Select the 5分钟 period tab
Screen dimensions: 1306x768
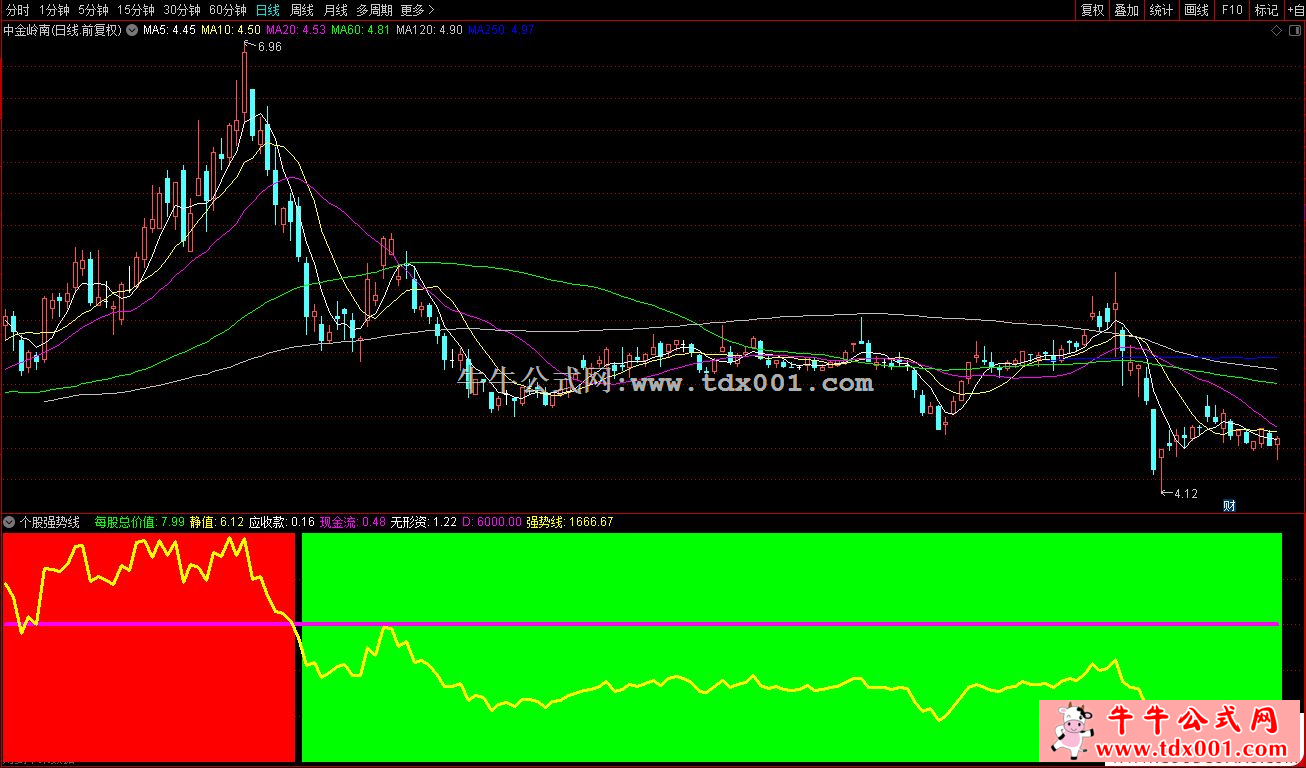[93, 10]
